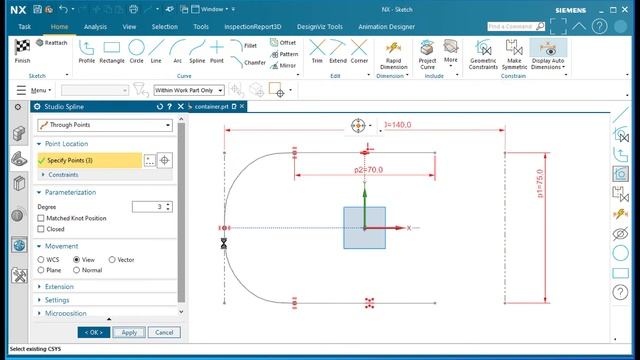Open the Through Points type dropdown

[x=105, y=125]
